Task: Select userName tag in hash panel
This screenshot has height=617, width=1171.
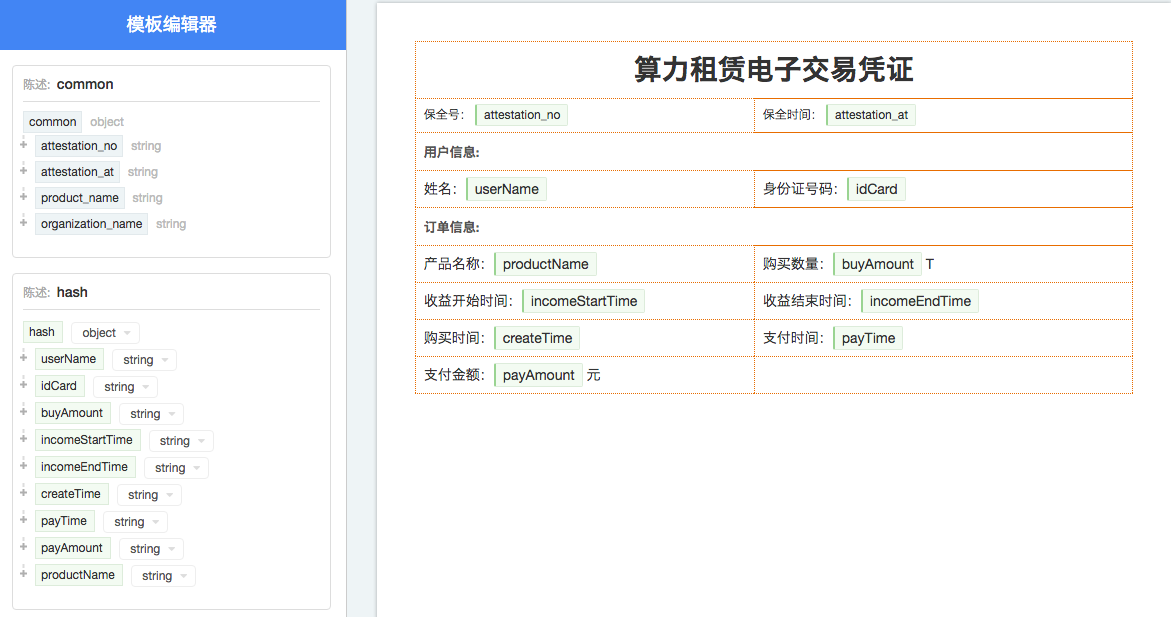Action: (69, 359)
